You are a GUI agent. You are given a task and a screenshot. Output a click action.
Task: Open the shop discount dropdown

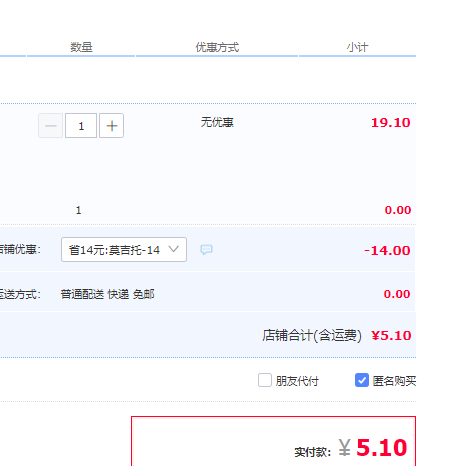pyautogui.click(x=124, y=249)
